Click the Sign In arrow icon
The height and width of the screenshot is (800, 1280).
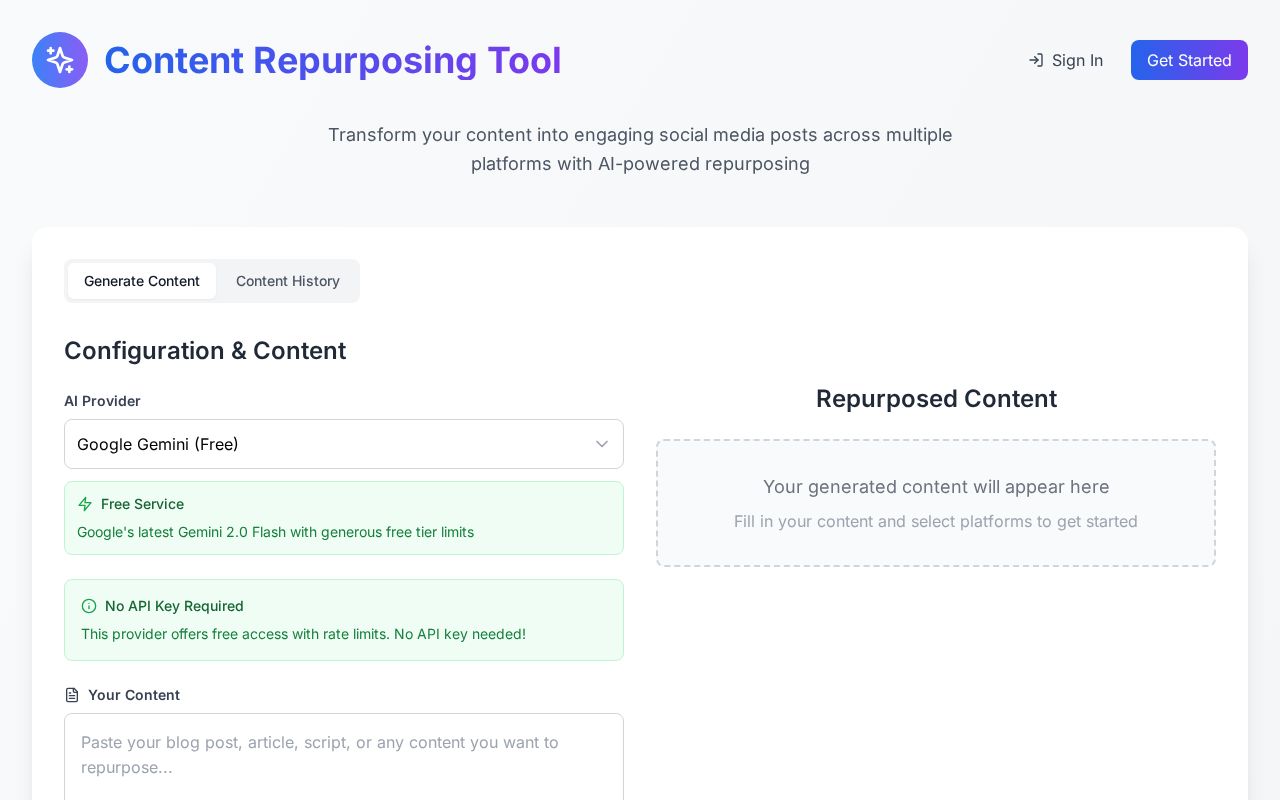point(1036,60)
